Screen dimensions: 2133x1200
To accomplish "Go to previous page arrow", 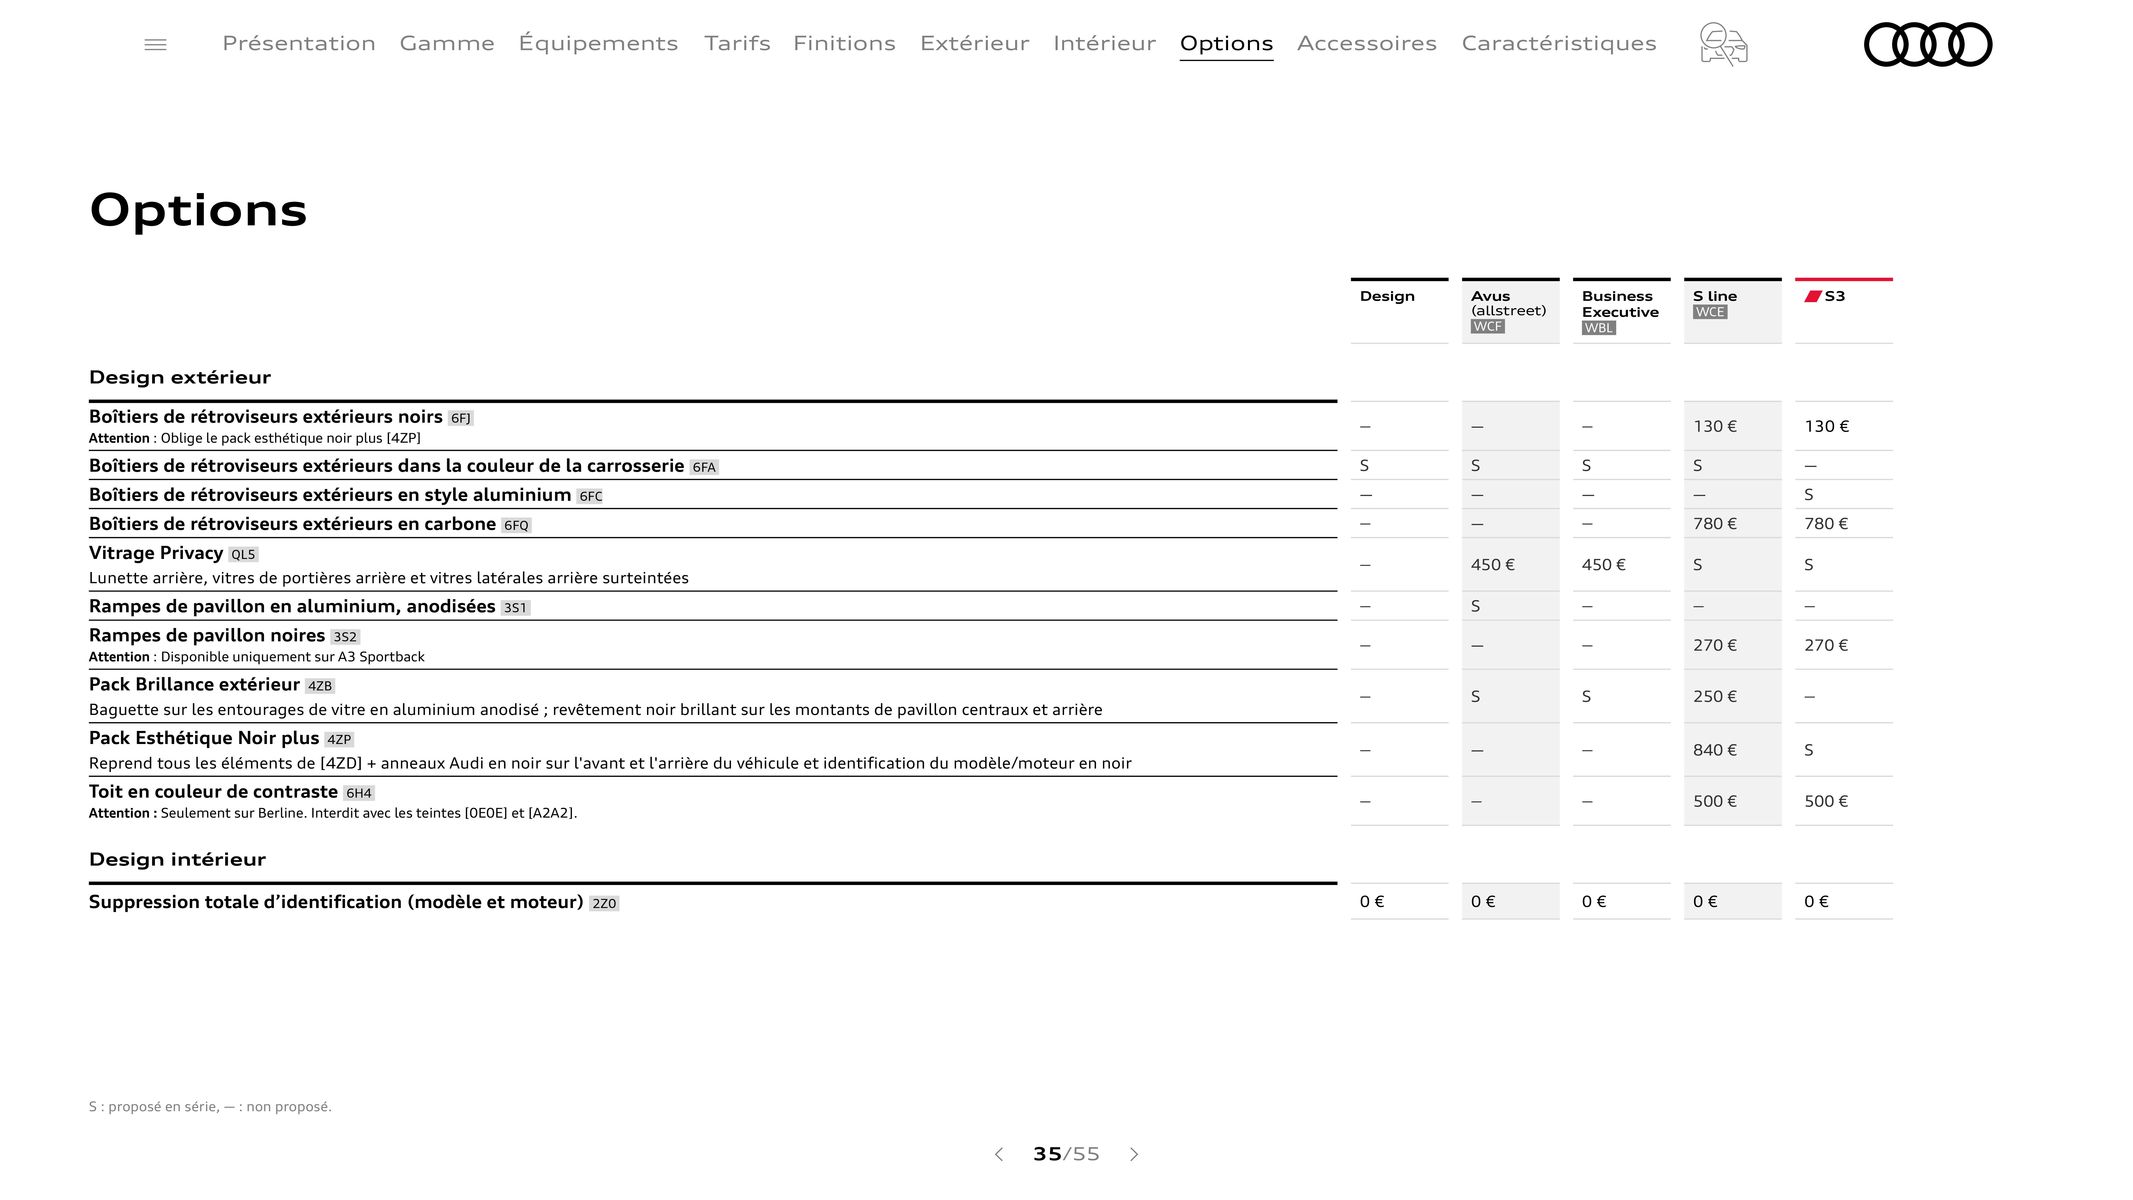I will tap(998, 1154).
